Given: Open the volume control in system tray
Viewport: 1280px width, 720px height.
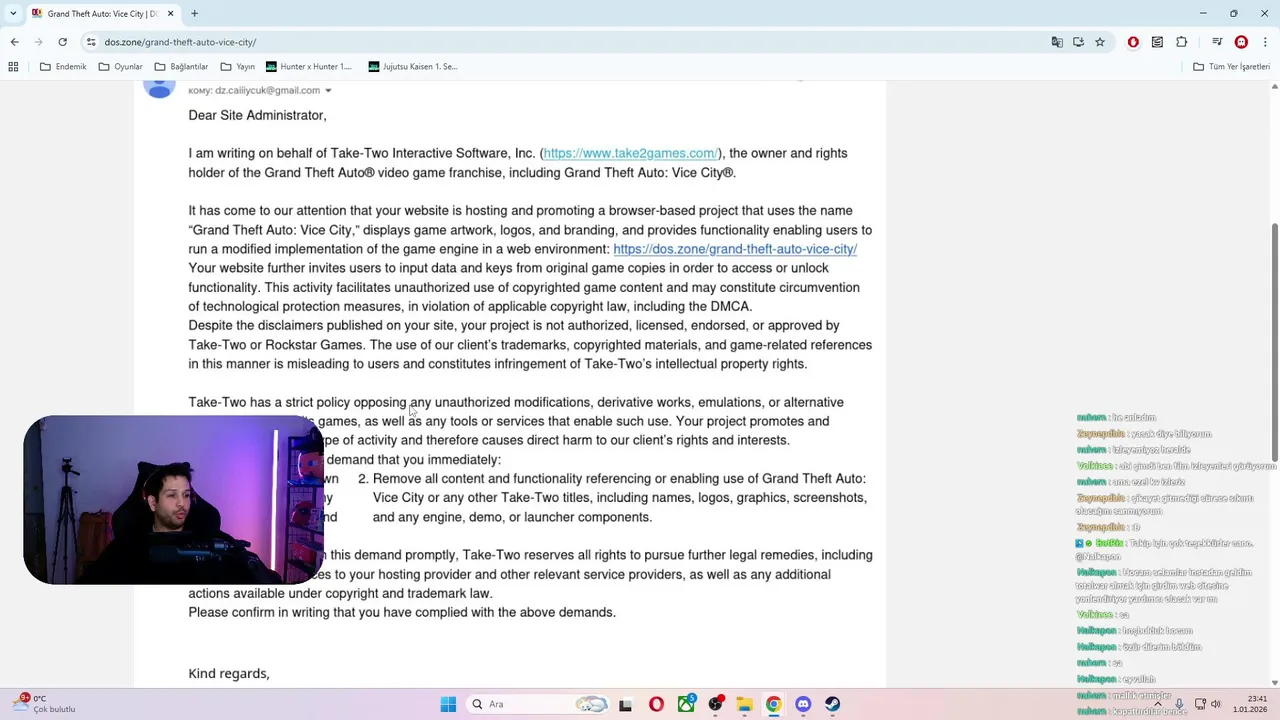Looking at the screenshot, I should pyautogui.click(x=1216, y=704).
